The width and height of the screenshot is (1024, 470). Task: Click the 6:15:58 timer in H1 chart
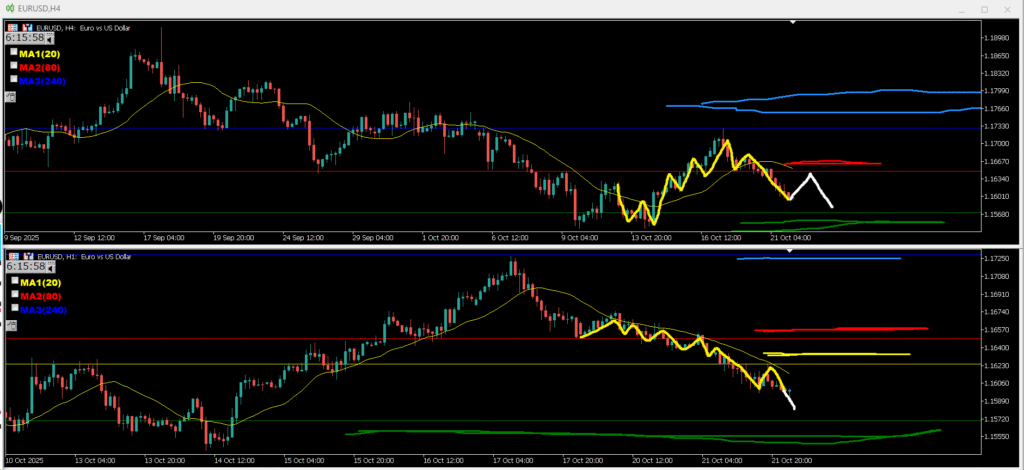tap(24, 267)
